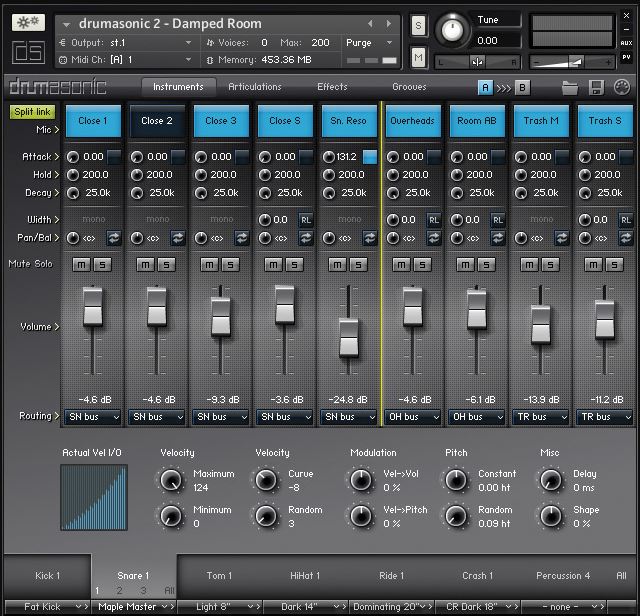Mute the Trash S channel

click(x=593, y=265)
